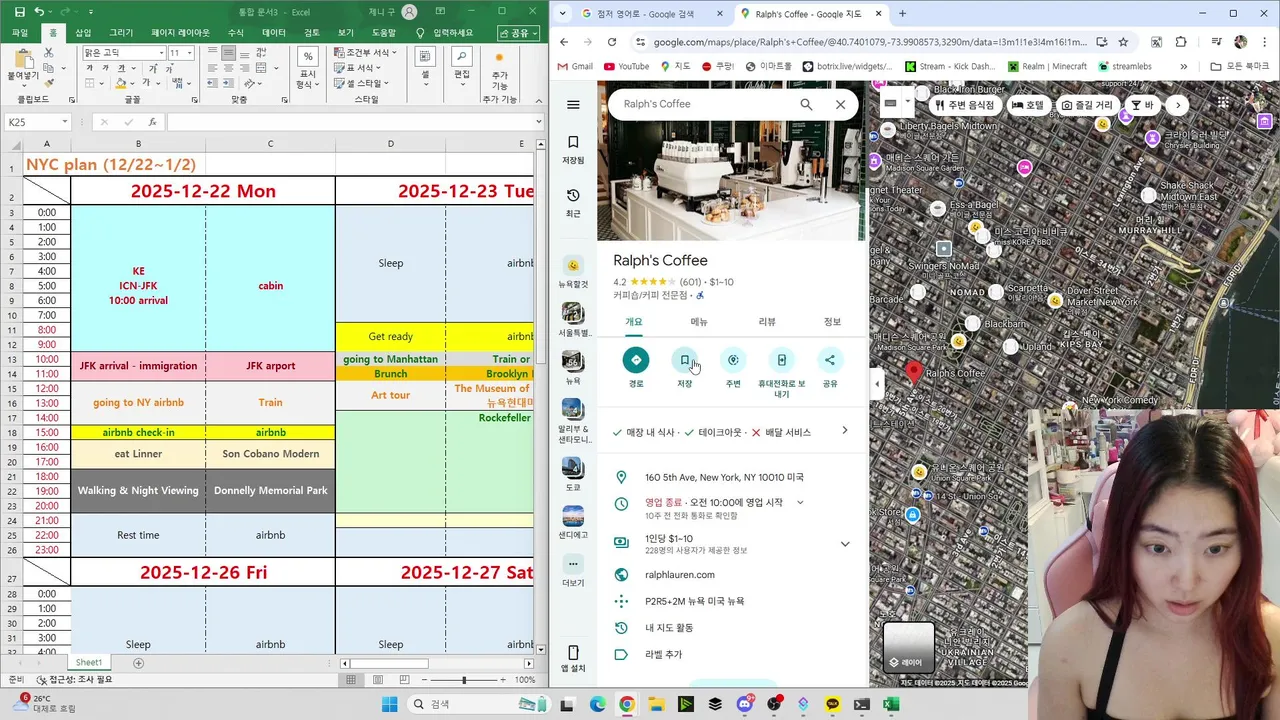Clear the Ralph's Coffee search with X
1280x720 pixels.
coord(840,104)
